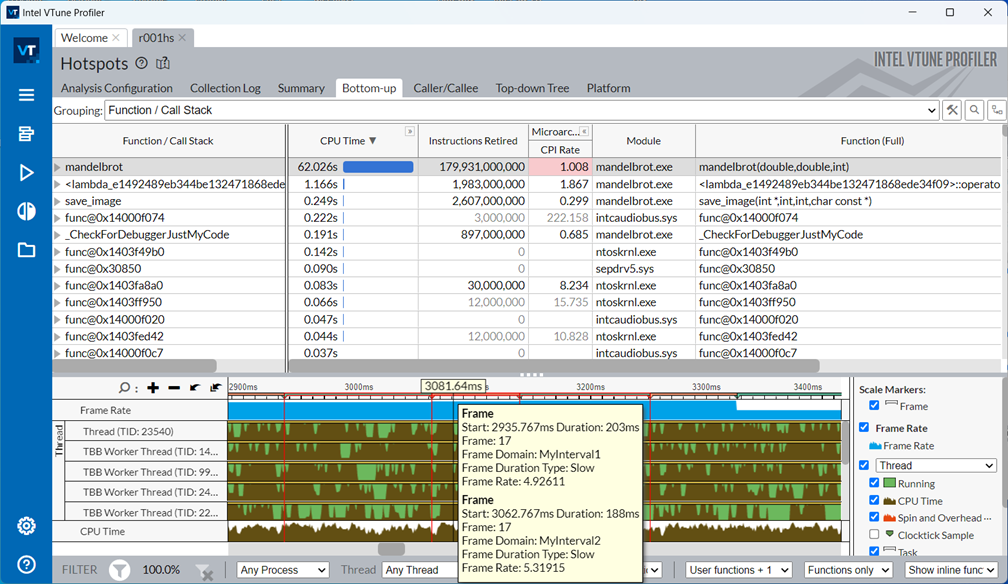This screenshot has width=1008, height=584.
Task: Open the Compare results icon in sidebar
Action: [x=26, y=211]
